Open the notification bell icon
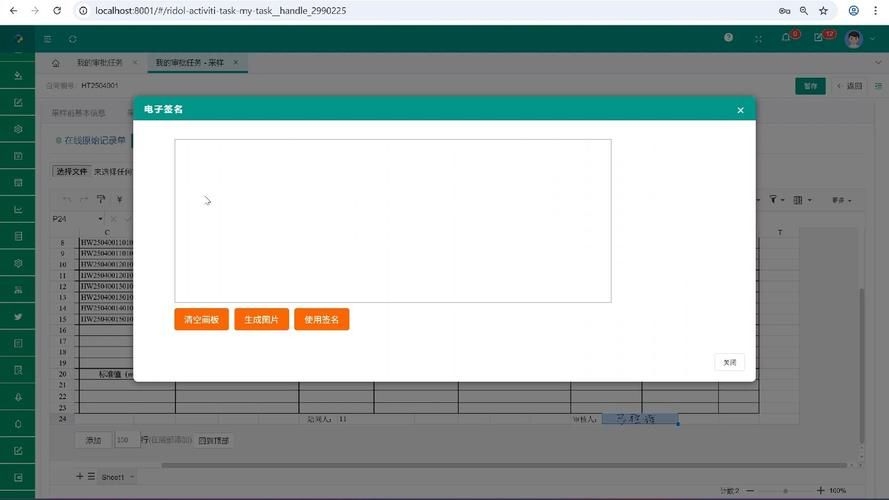This screenshot has height=500, width=889. [x=787, y=39]
